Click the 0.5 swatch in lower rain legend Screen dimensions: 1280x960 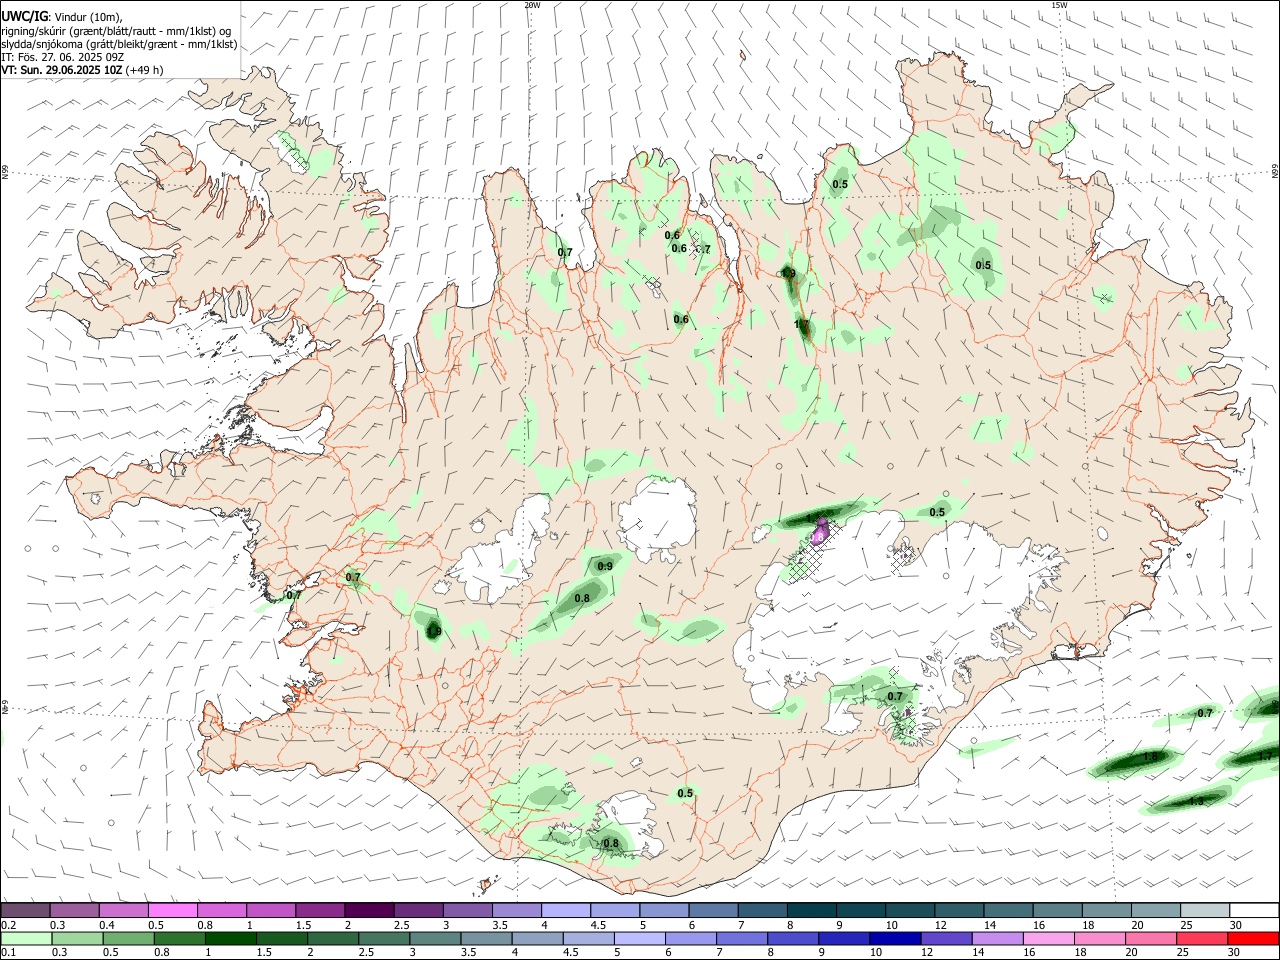point(128,938)
